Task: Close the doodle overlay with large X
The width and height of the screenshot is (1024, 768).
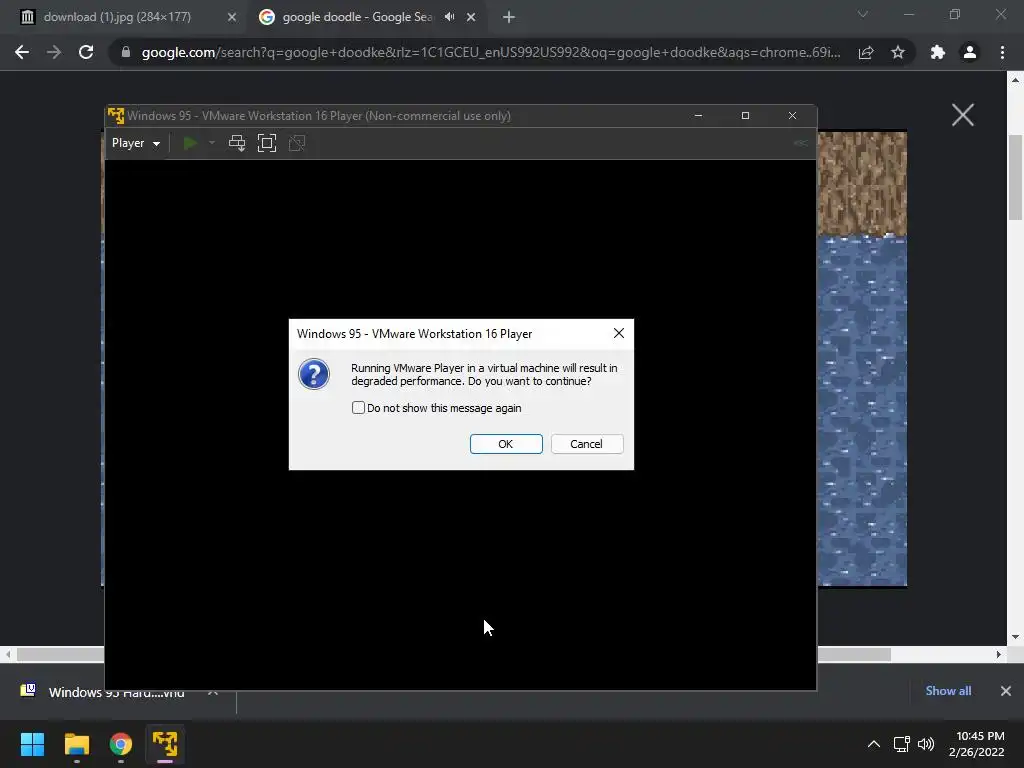Action: tap(963, 115)
